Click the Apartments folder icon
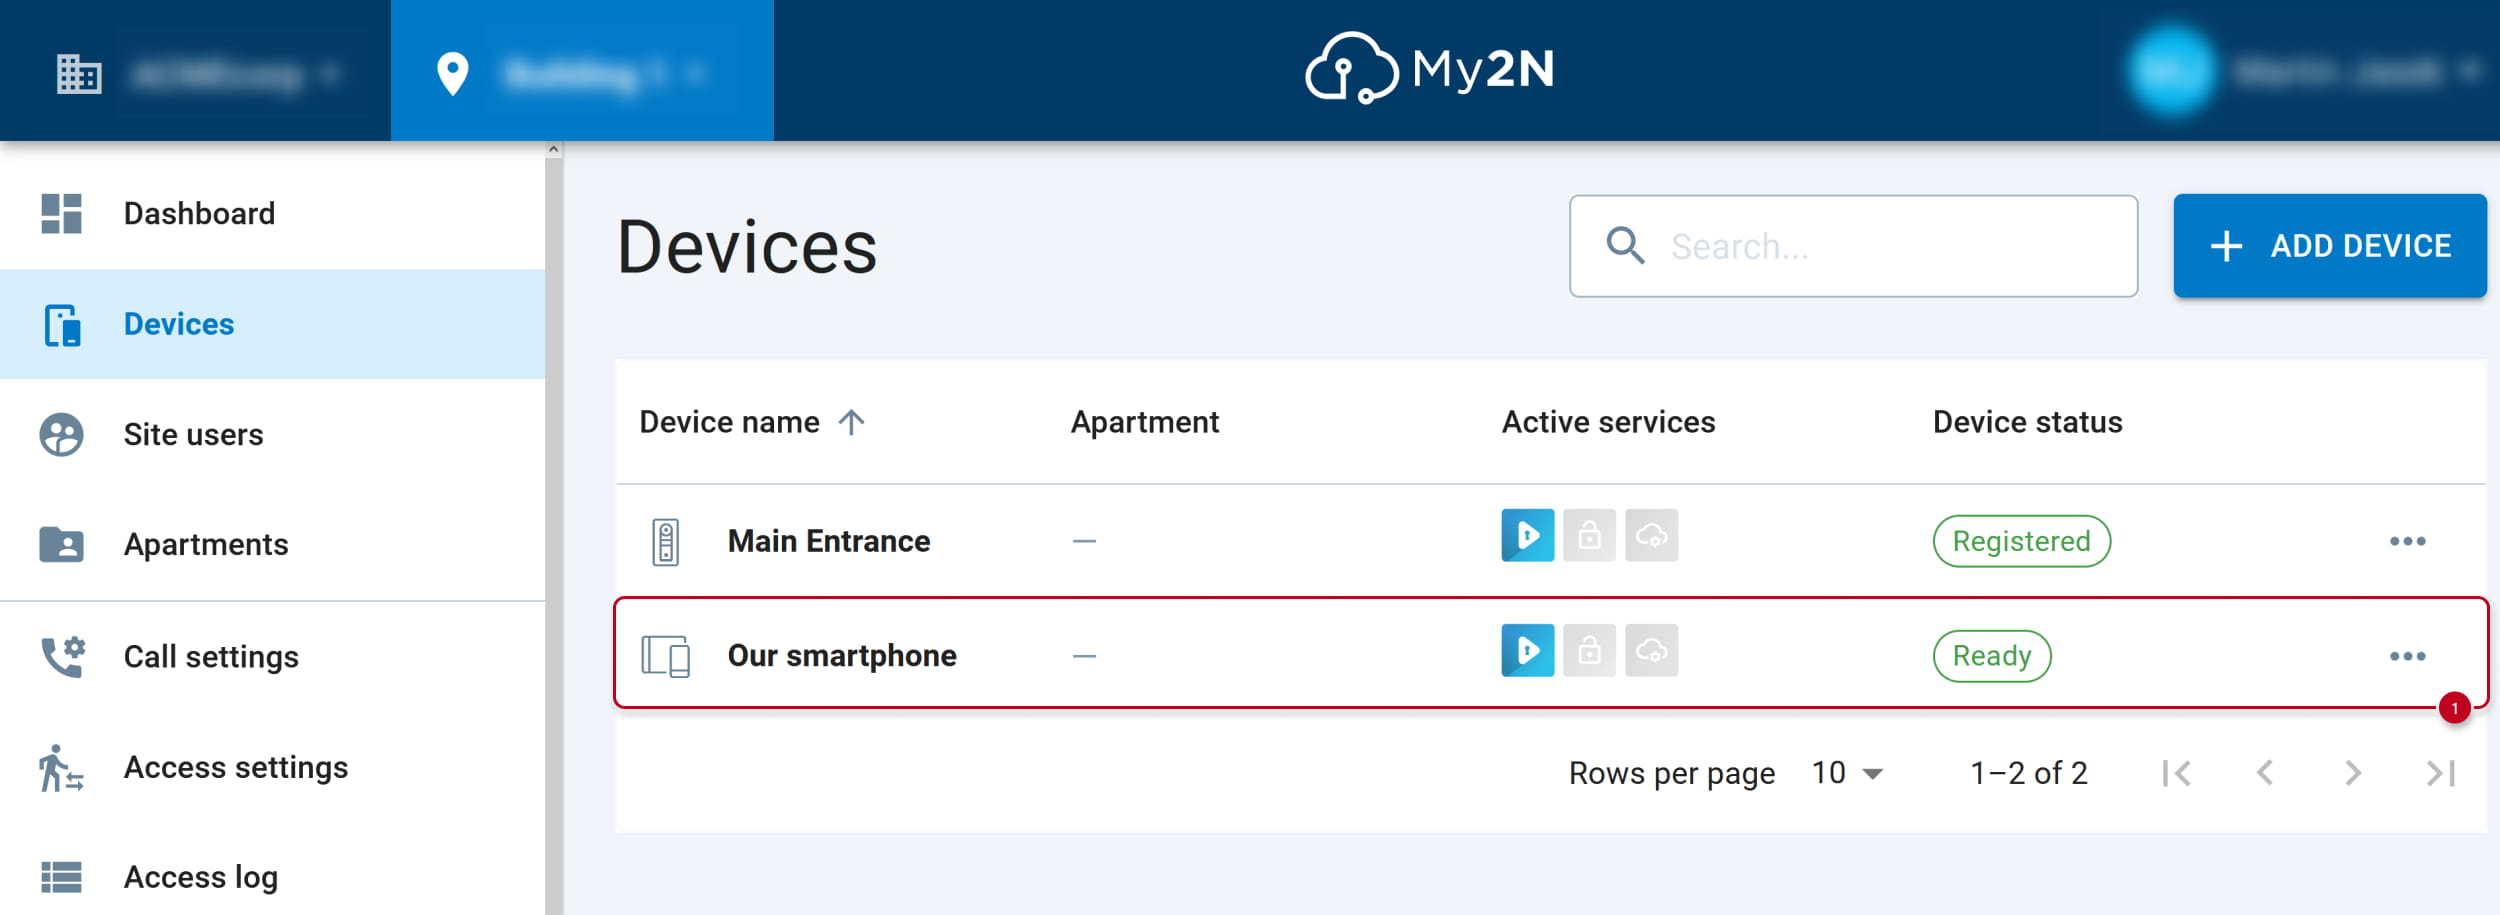The height and width of the screenshot is (915, 2500). click(61, 545)
